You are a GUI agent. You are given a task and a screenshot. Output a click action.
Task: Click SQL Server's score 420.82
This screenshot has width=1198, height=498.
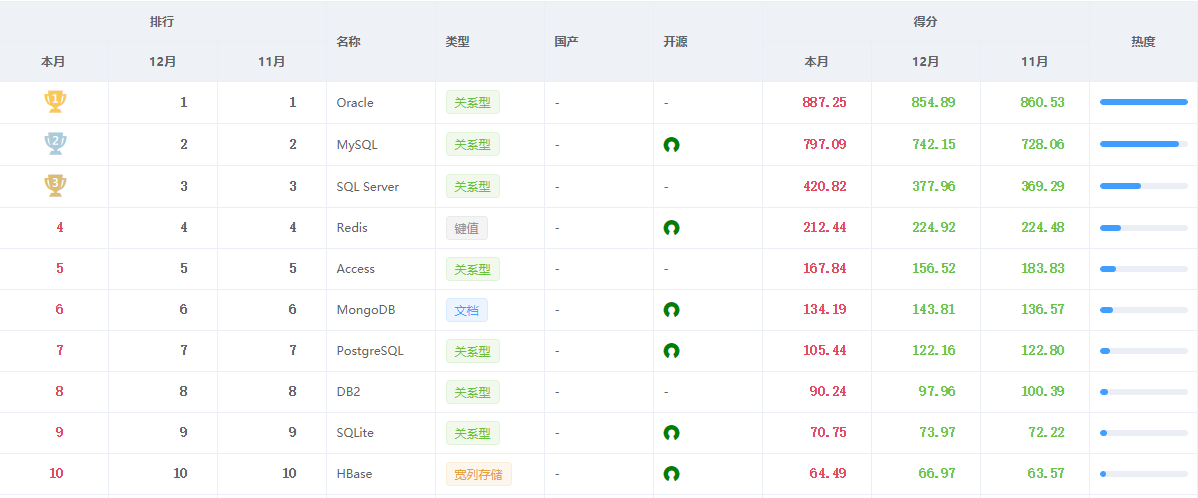[x=824, y=186]
